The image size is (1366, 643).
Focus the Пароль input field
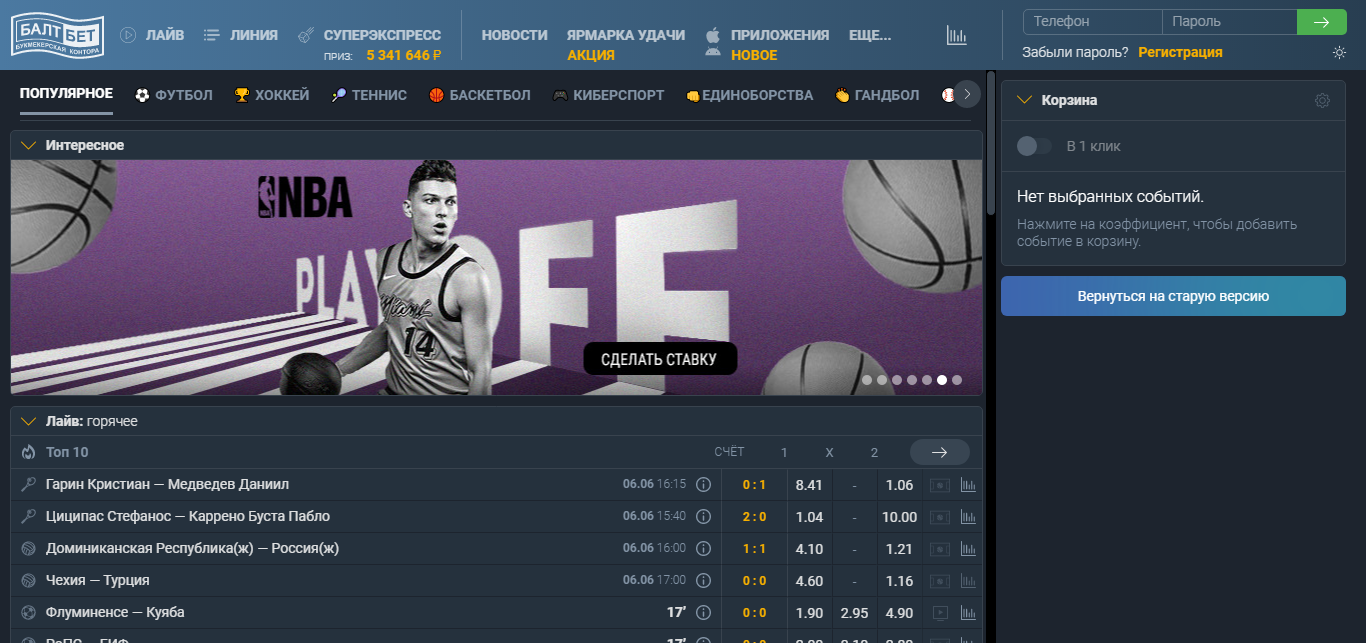coord(1230,22)
